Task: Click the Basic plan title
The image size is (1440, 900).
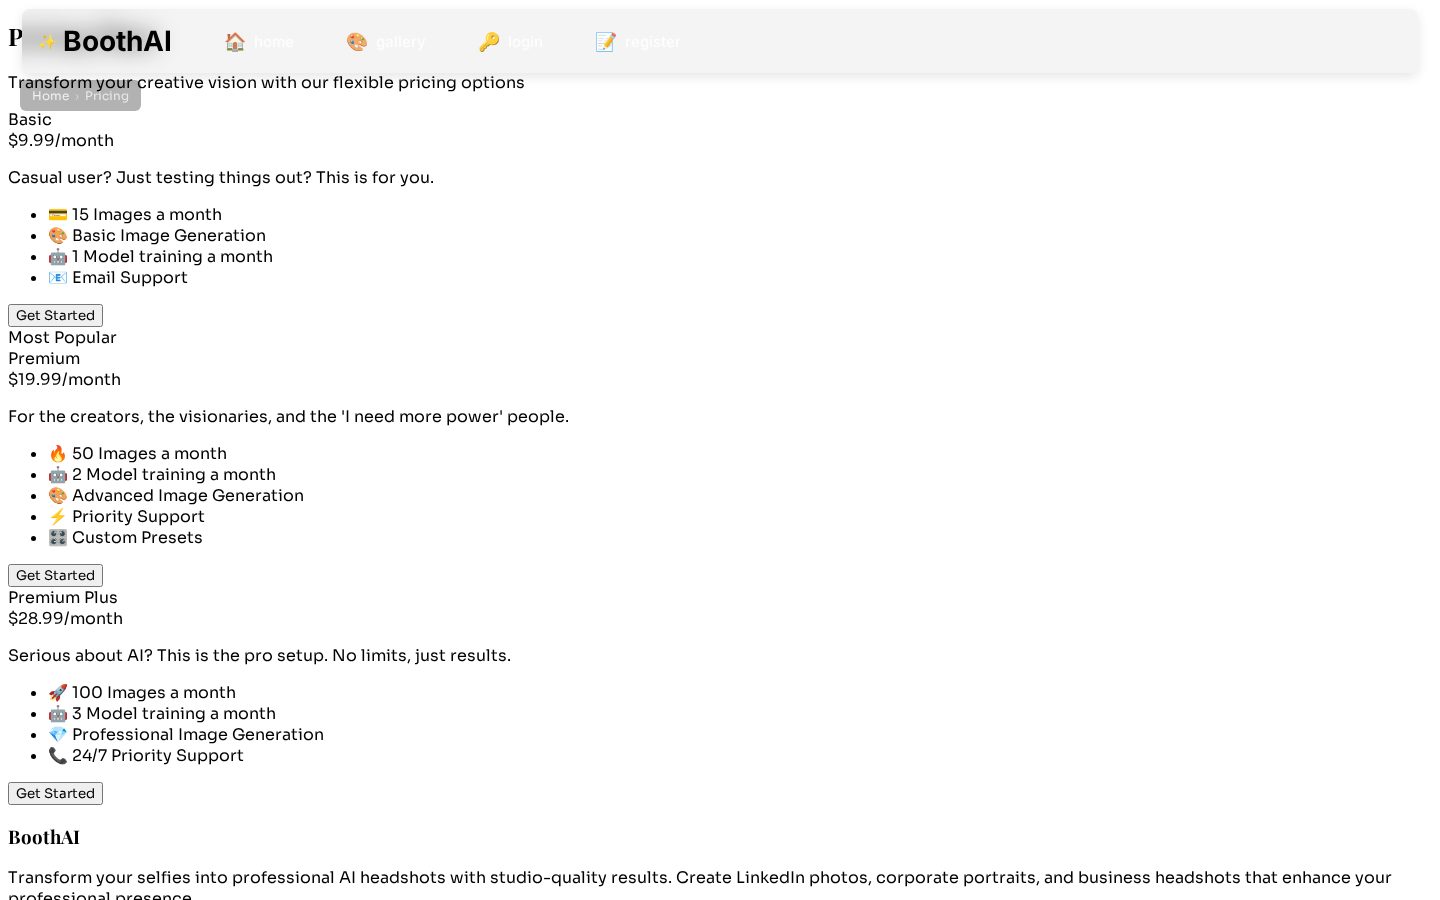Action: [30, 119]
